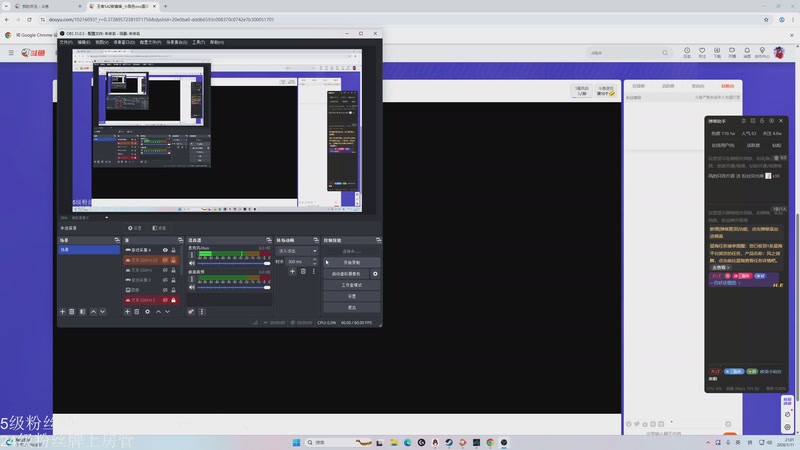This screenshot has height=450, width=800.
Task: Move scene down with arrow in Scenes panel
Action: tap(103, 312)
